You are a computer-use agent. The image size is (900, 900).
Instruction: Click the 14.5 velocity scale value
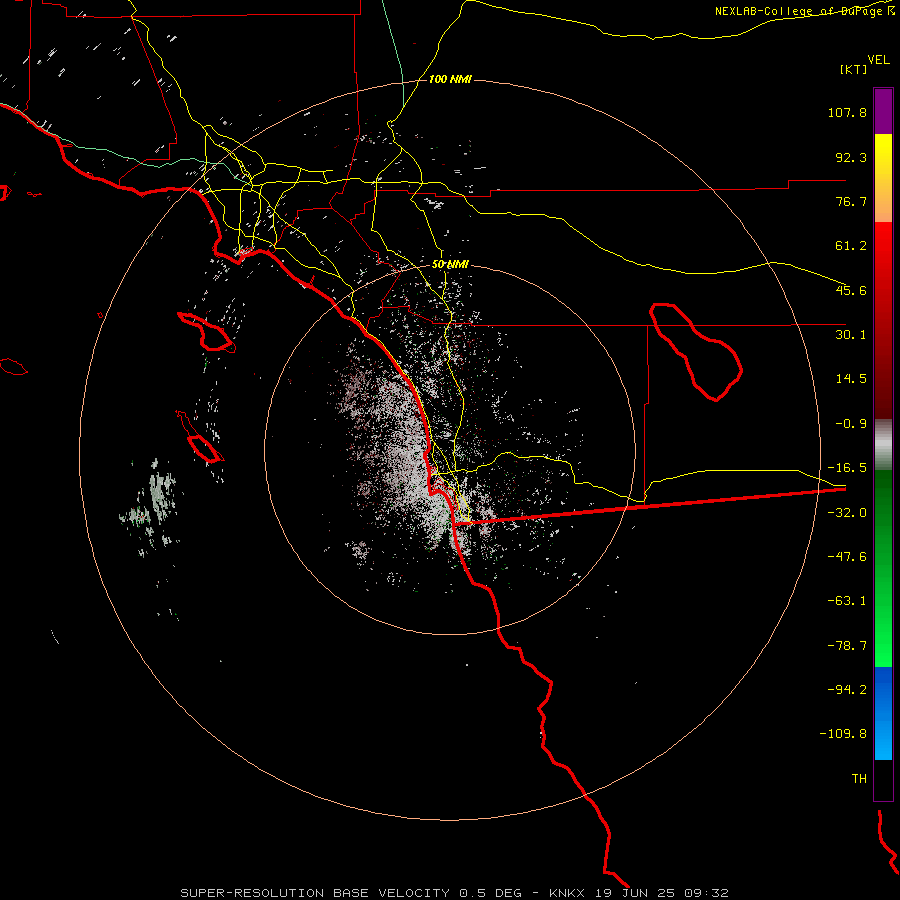point(851,379)
